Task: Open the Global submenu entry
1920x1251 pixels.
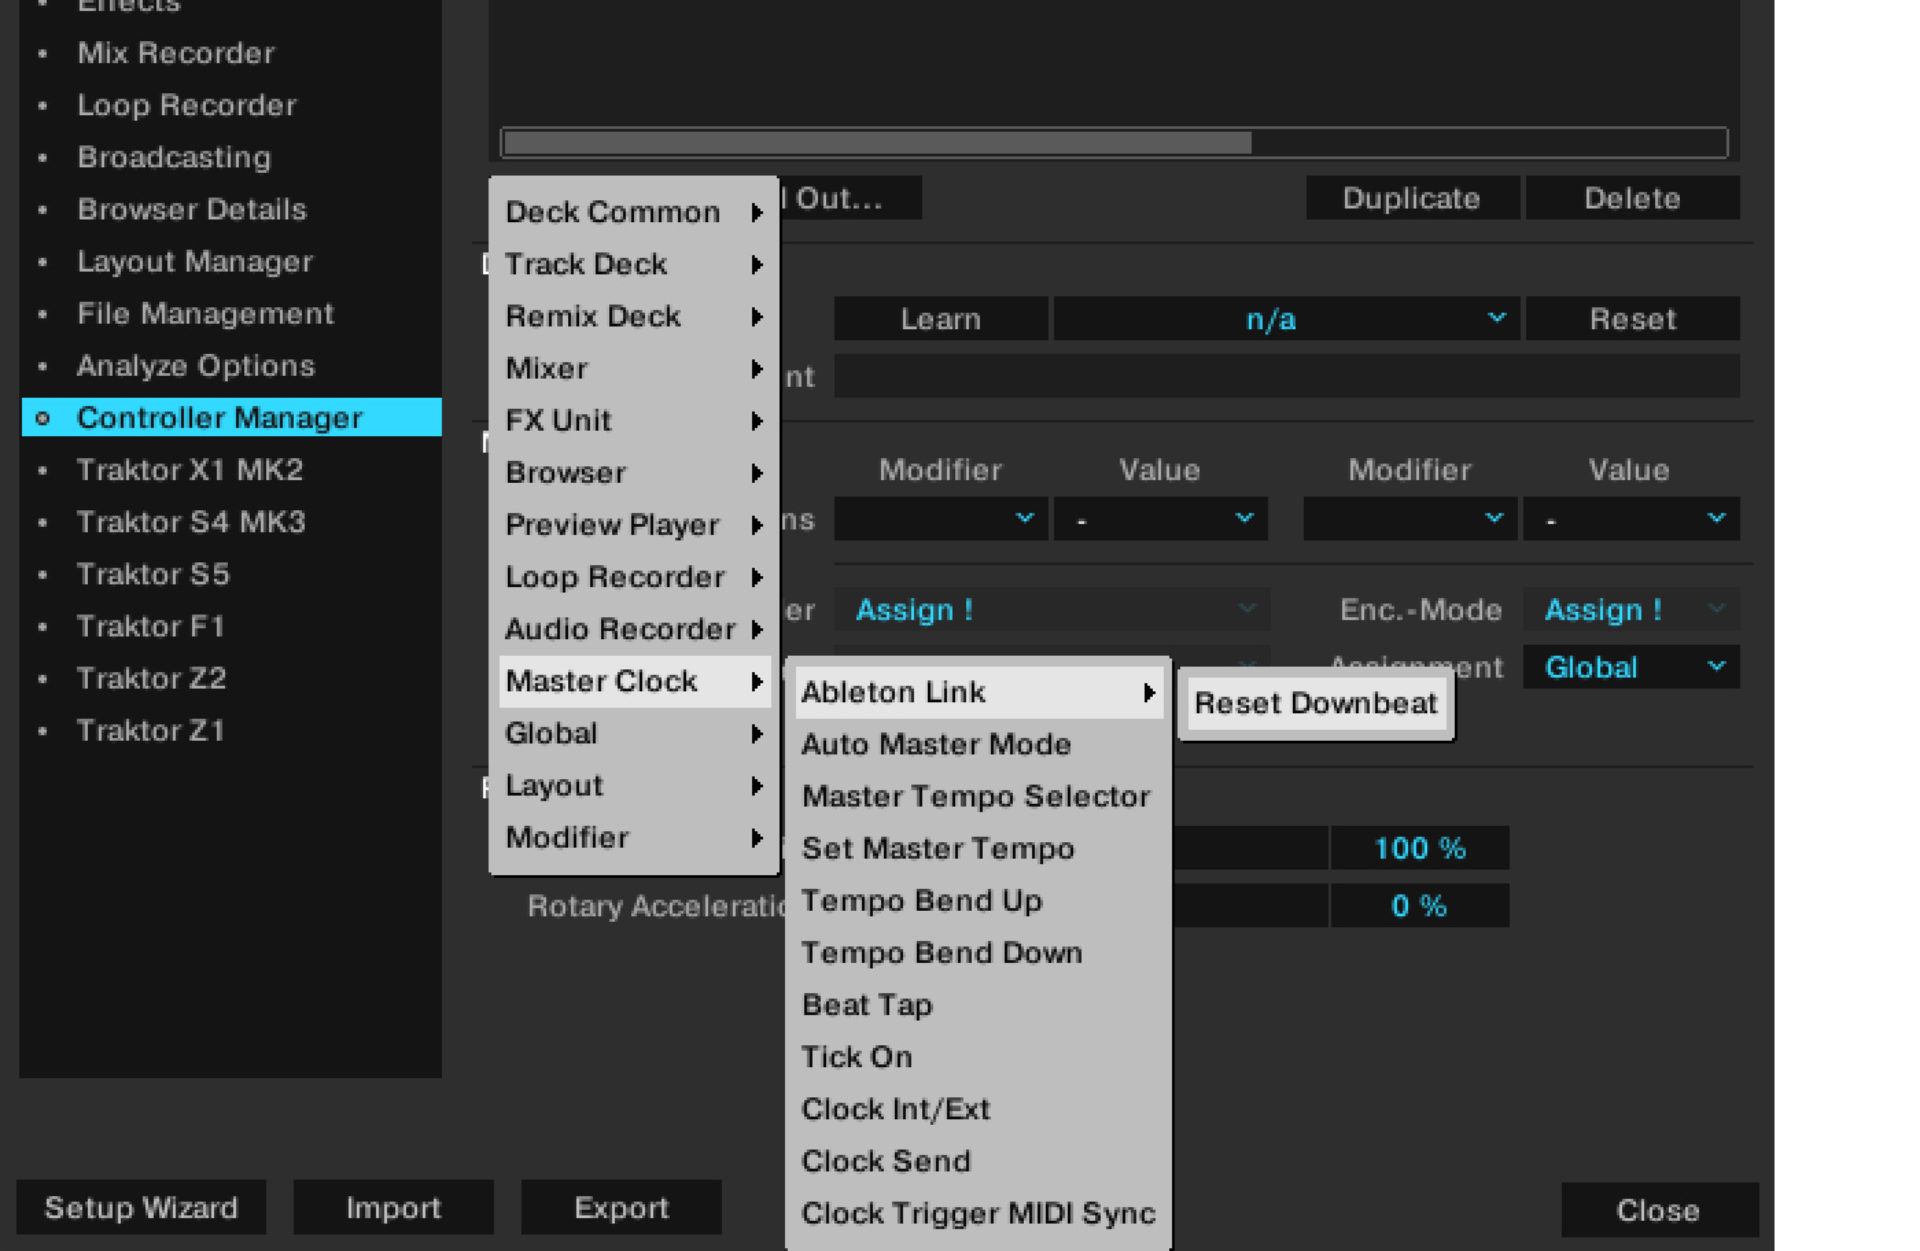Action: 634,733
